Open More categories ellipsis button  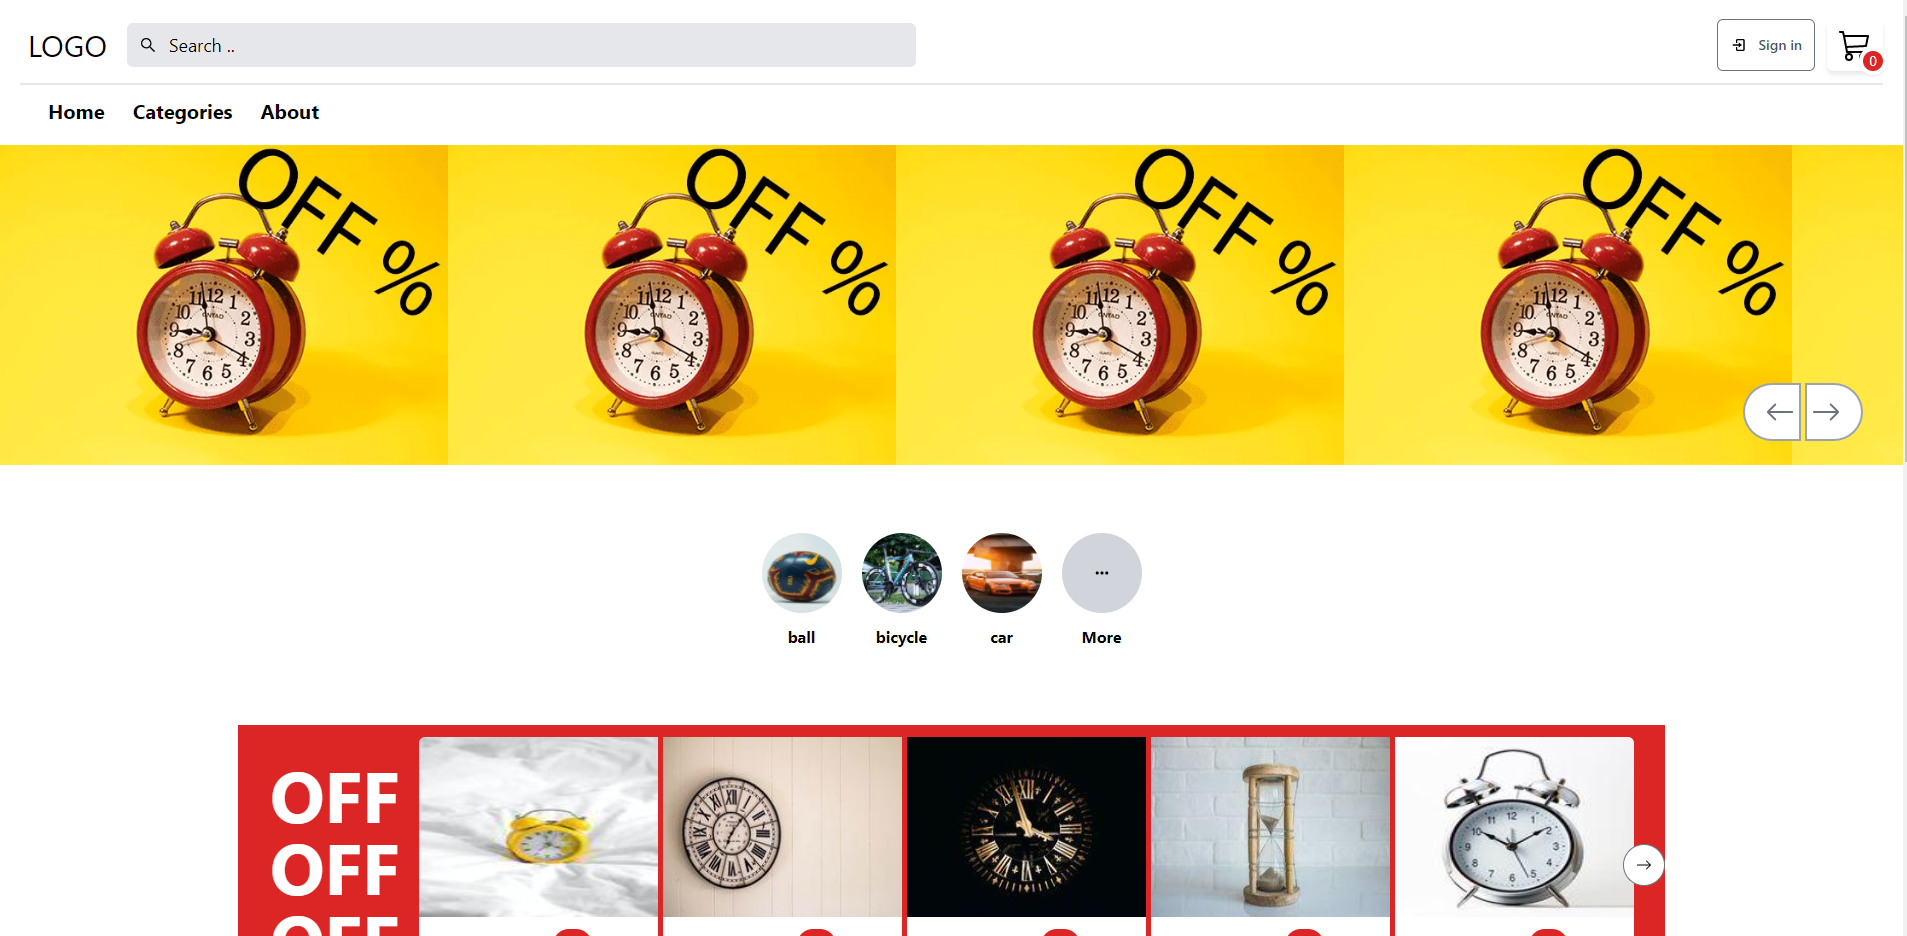click(1102, 573)
